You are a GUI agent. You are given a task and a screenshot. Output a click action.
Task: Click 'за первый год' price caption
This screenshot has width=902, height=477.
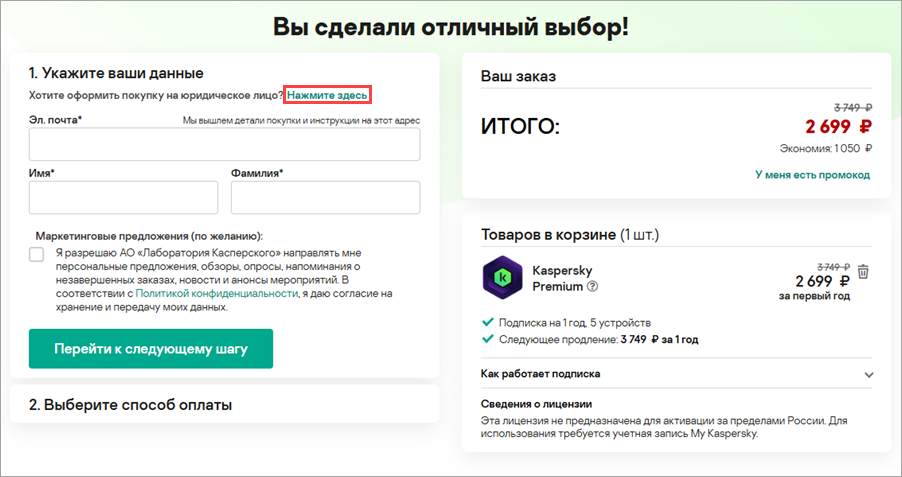coord(814,296)
